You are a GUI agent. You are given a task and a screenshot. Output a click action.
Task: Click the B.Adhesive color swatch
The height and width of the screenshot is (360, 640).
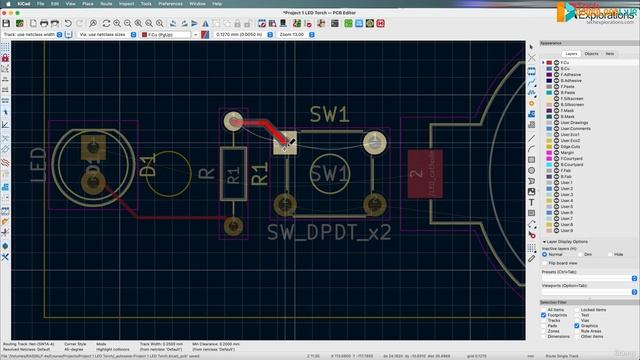point(549,81)
